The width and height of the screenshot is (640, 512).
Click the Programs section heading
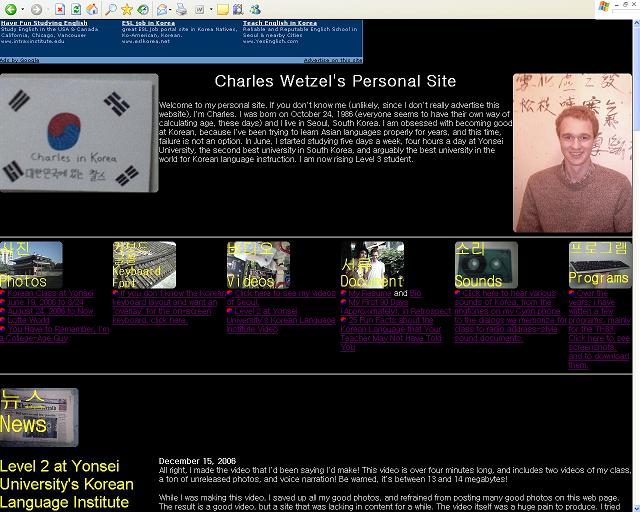coord(598,278)
